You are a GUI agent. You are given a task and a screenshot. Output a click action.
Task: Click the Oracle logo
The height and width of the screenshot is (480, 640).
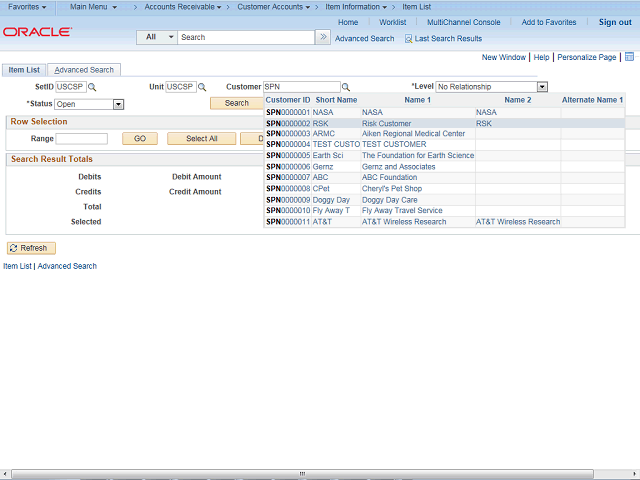click(38, 32)
